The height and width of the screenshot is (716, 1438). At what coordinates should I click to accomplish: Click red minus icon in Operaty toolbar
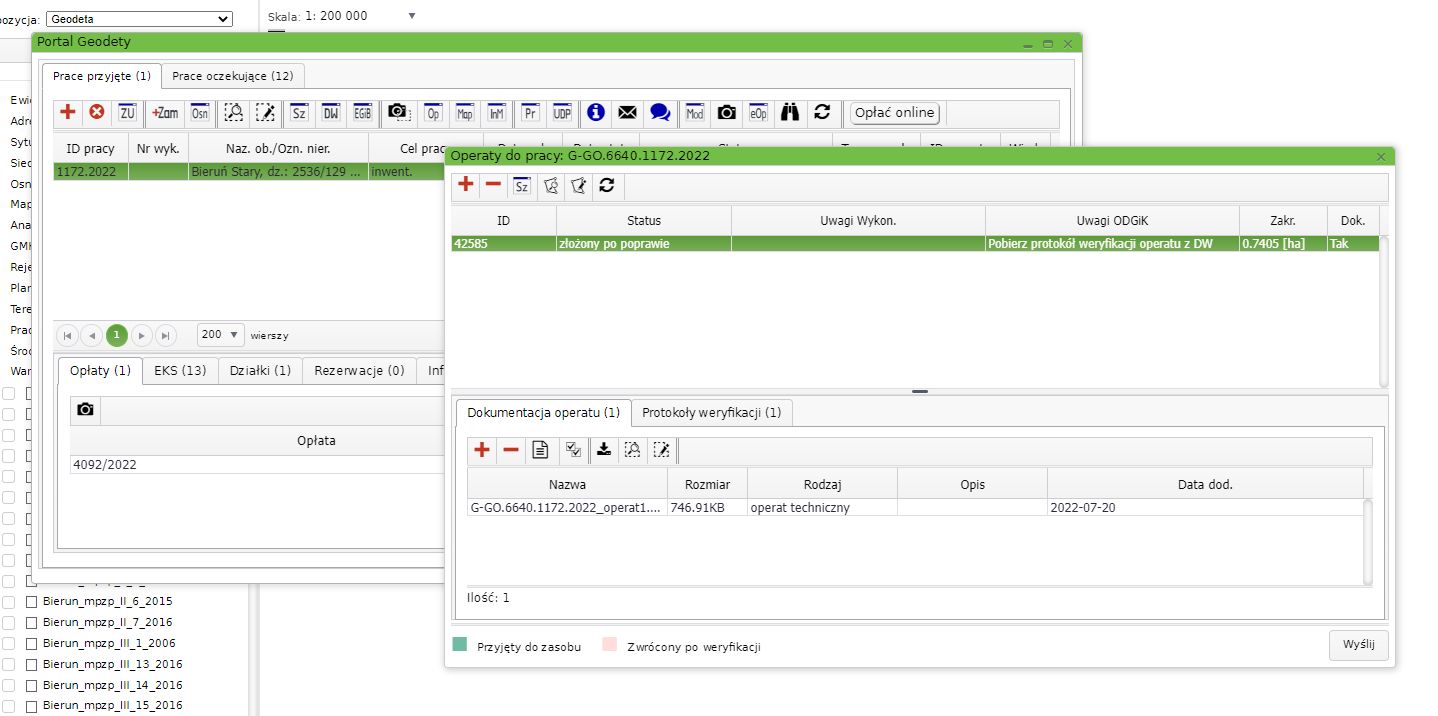coord(493,185)
